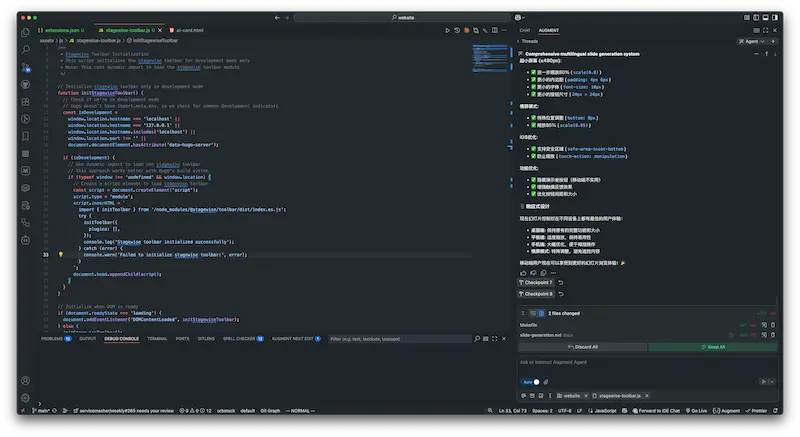Open the UTF-8 encoding selector

(x=564, y=410)
